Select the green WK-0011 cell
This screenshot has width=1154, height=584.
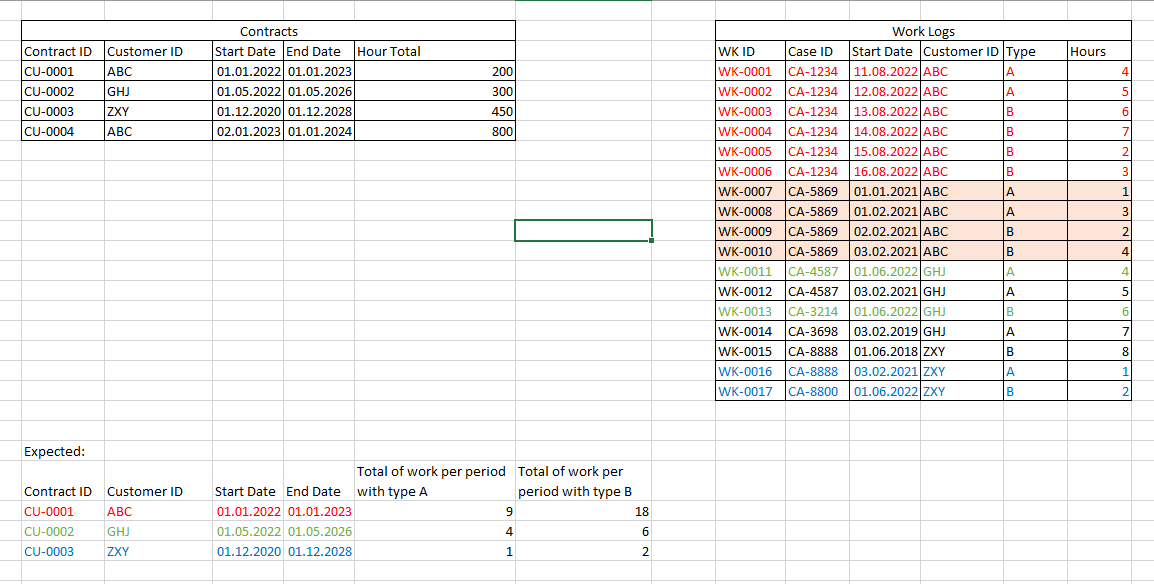(751, 271)
